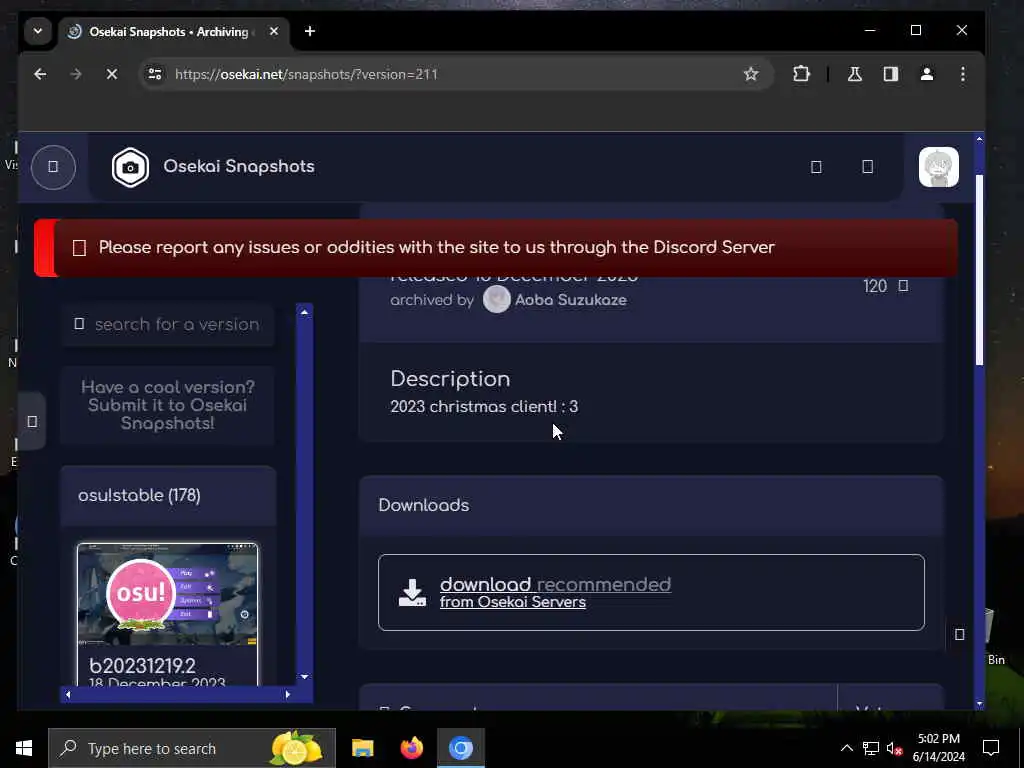Click the Osekai Snapshots camera logo

(130, 167)
